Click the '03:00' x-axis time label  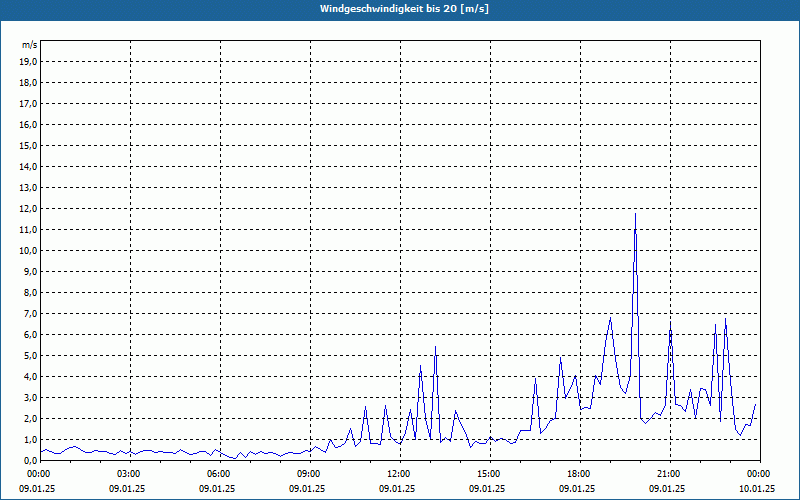point(127,474)
